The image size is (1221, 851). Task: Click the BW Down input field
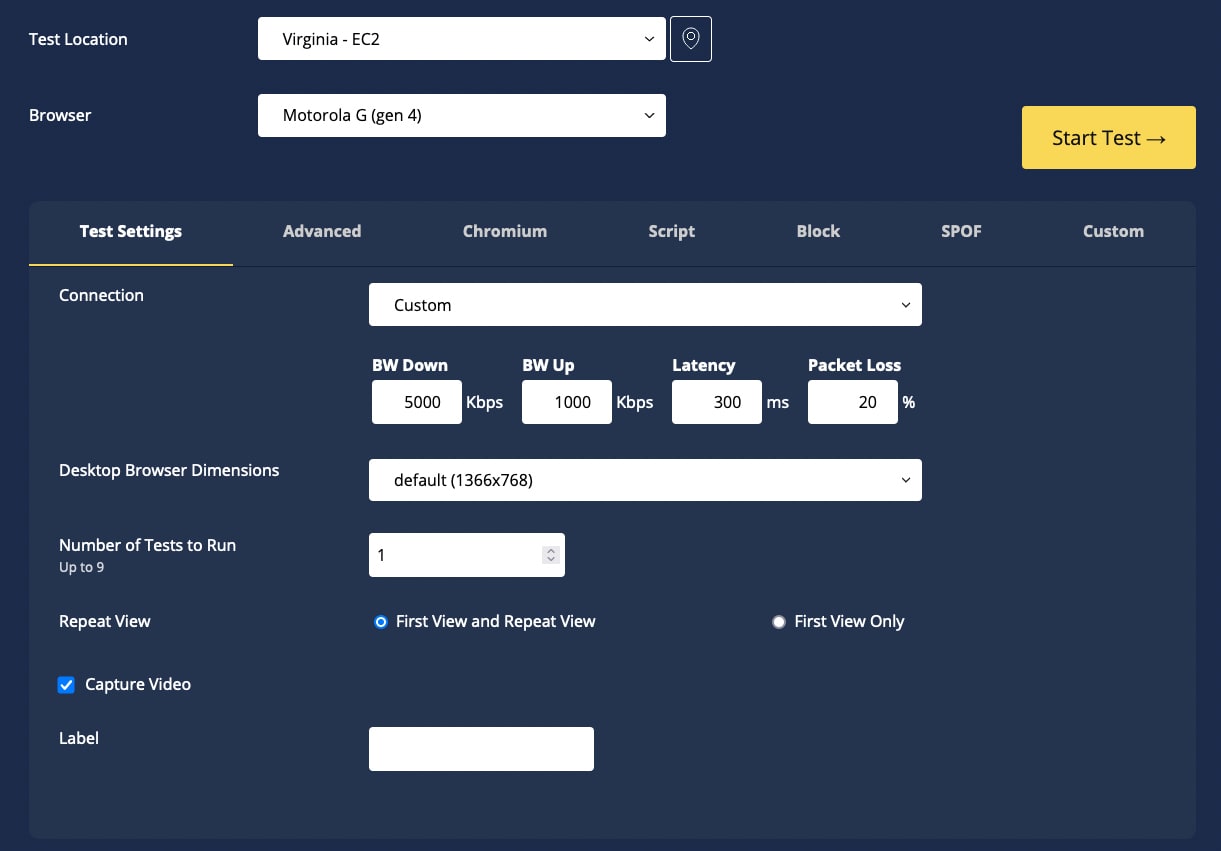pos(417,402)
